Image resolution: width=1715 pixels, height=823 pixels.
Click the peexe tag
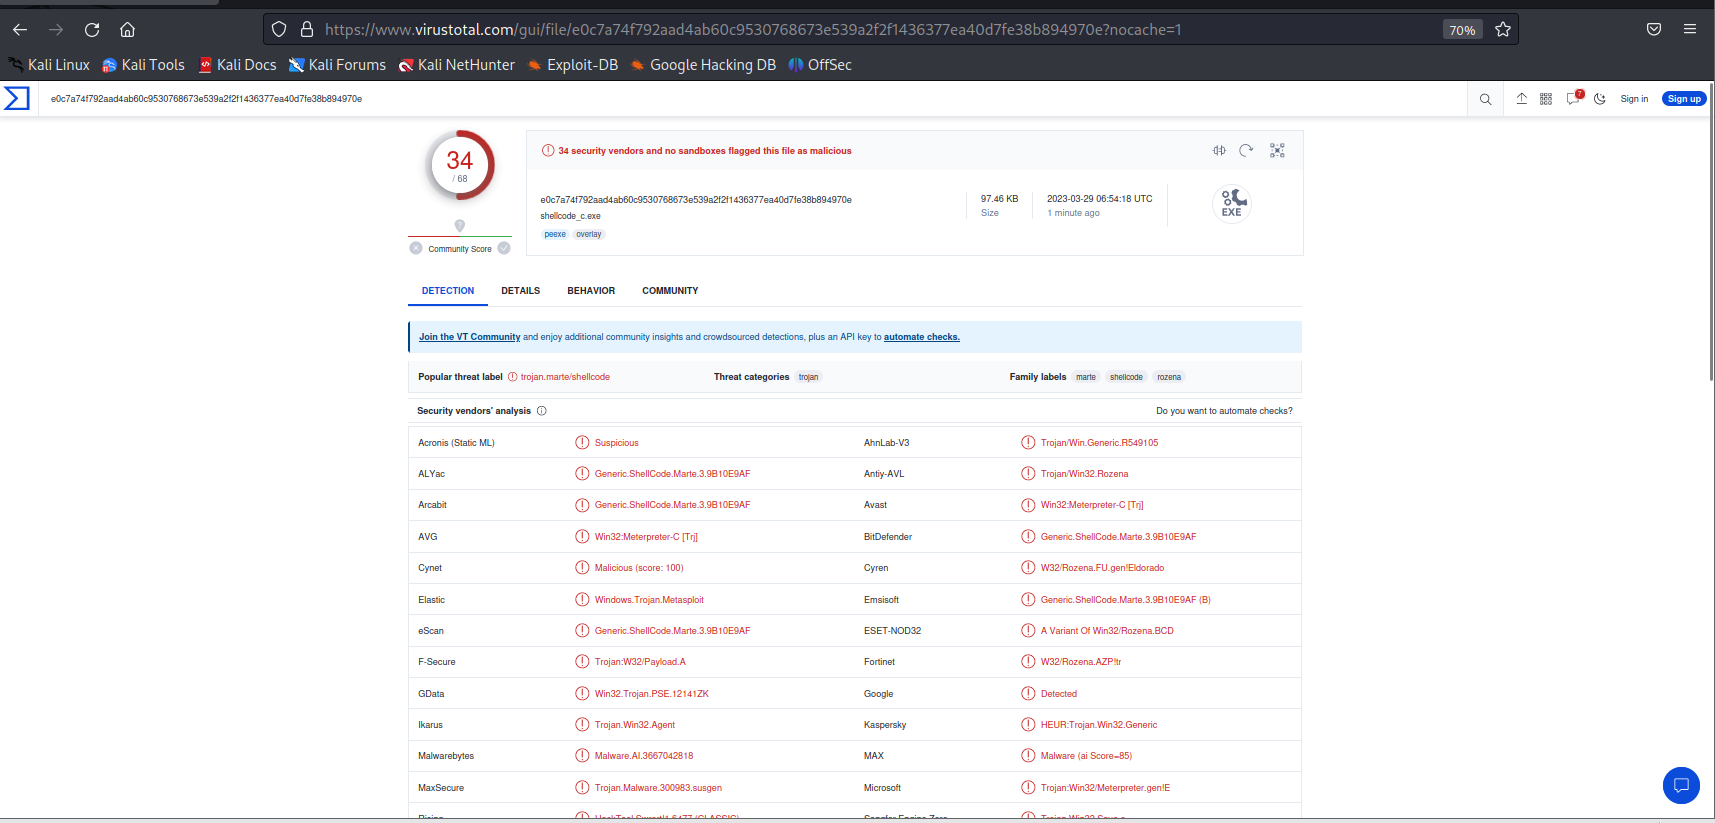pyautogui.click(x=555, y=234)
